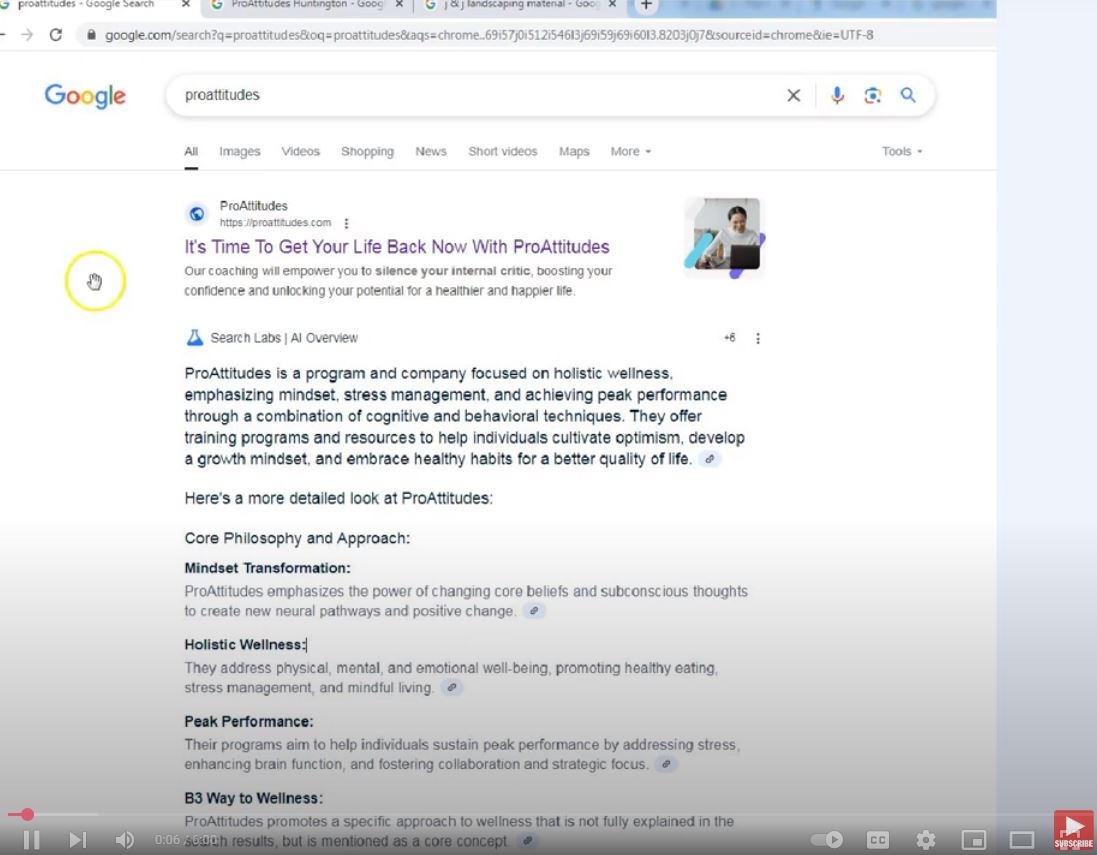
Task: Select the All results tab
Action: pyautogui.click(x=191, y=152)
